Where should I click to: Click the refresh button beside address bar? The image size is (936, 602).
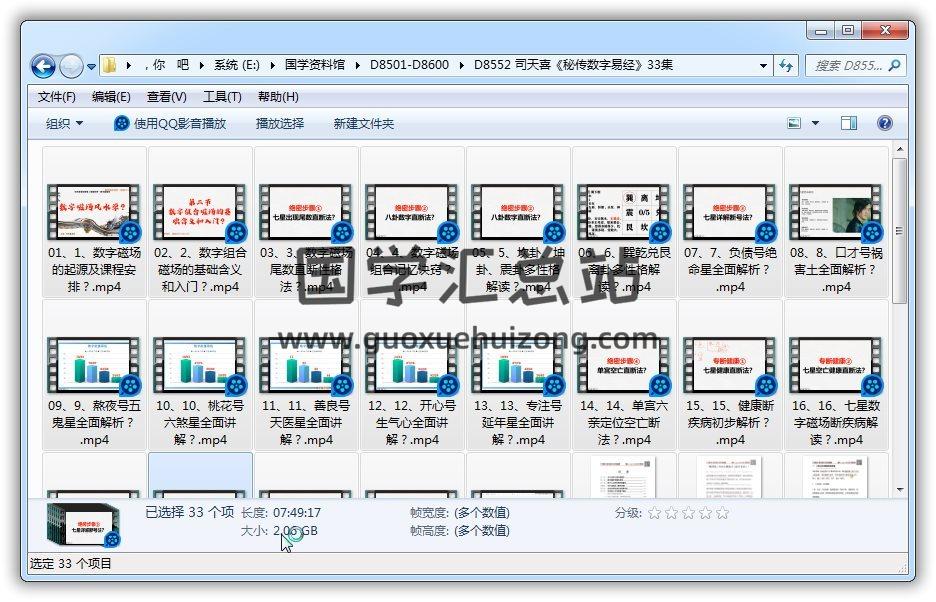[x=786, y=66]
